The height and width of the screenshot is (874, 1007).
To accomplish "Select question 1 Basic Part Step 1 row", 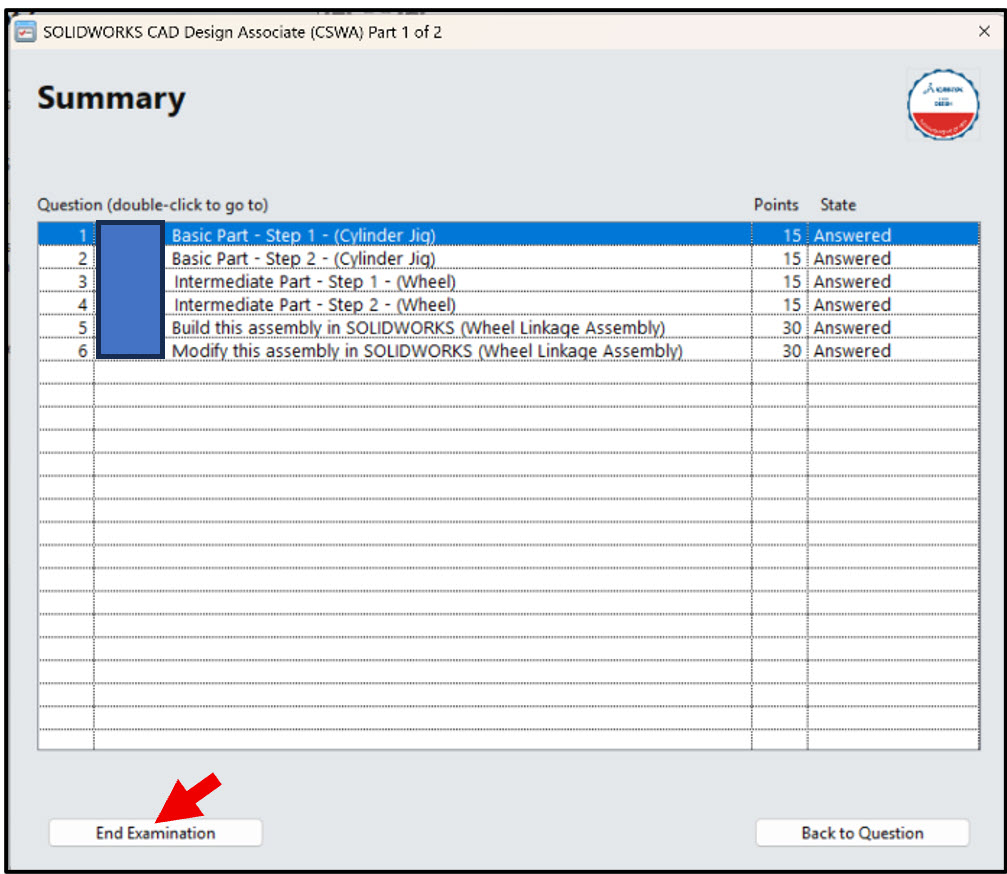I will pos(300,235).
